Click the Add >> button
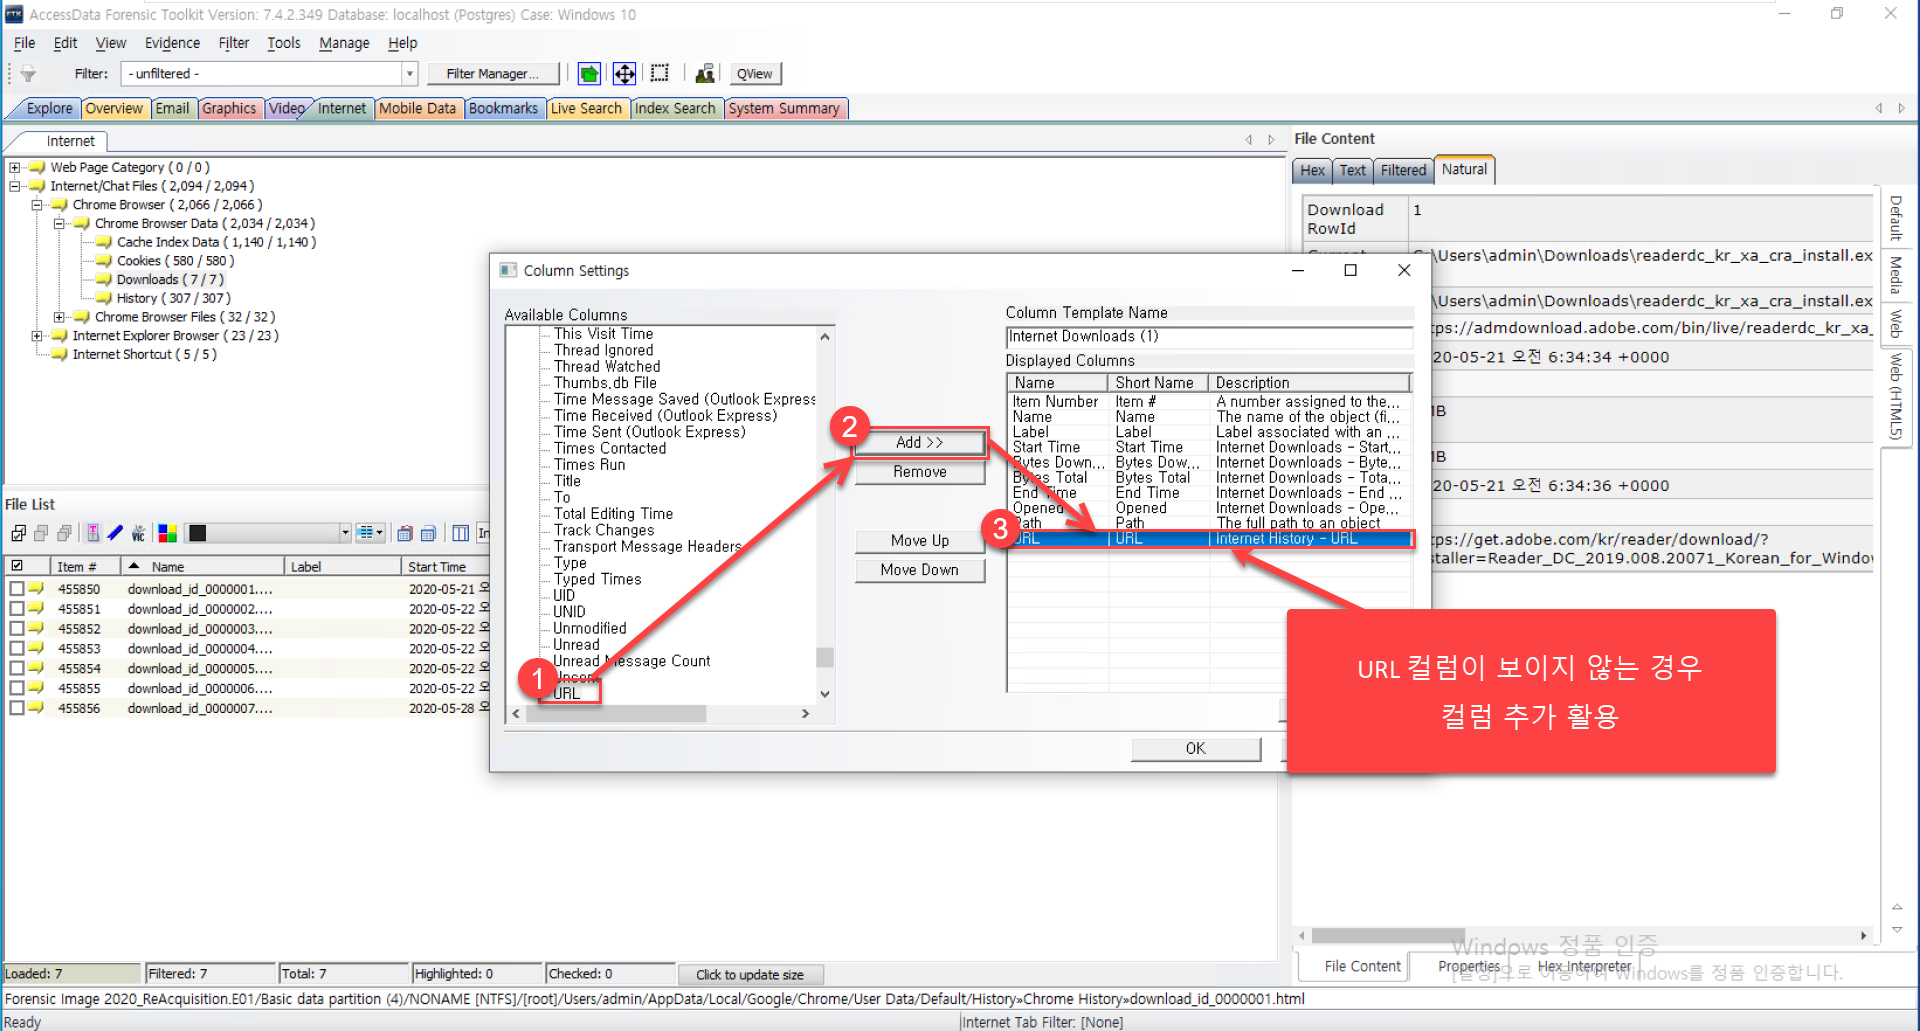The image size is (1920, 1031). pyautogui.click(x=920, y=442)
